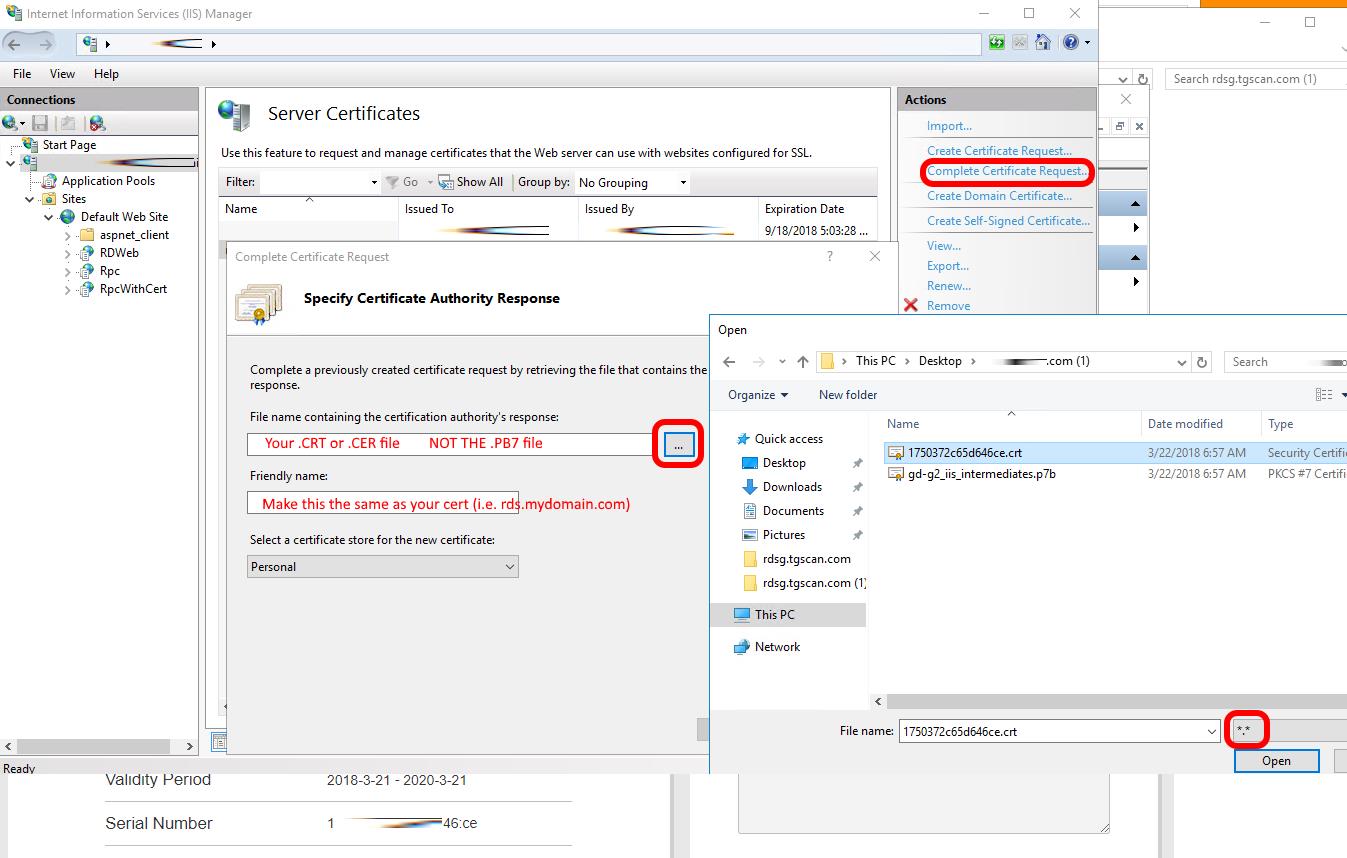The image size is (1347, 858).
Task: Open the Group by No Grouping dropdown
Action: coord(632,182)
